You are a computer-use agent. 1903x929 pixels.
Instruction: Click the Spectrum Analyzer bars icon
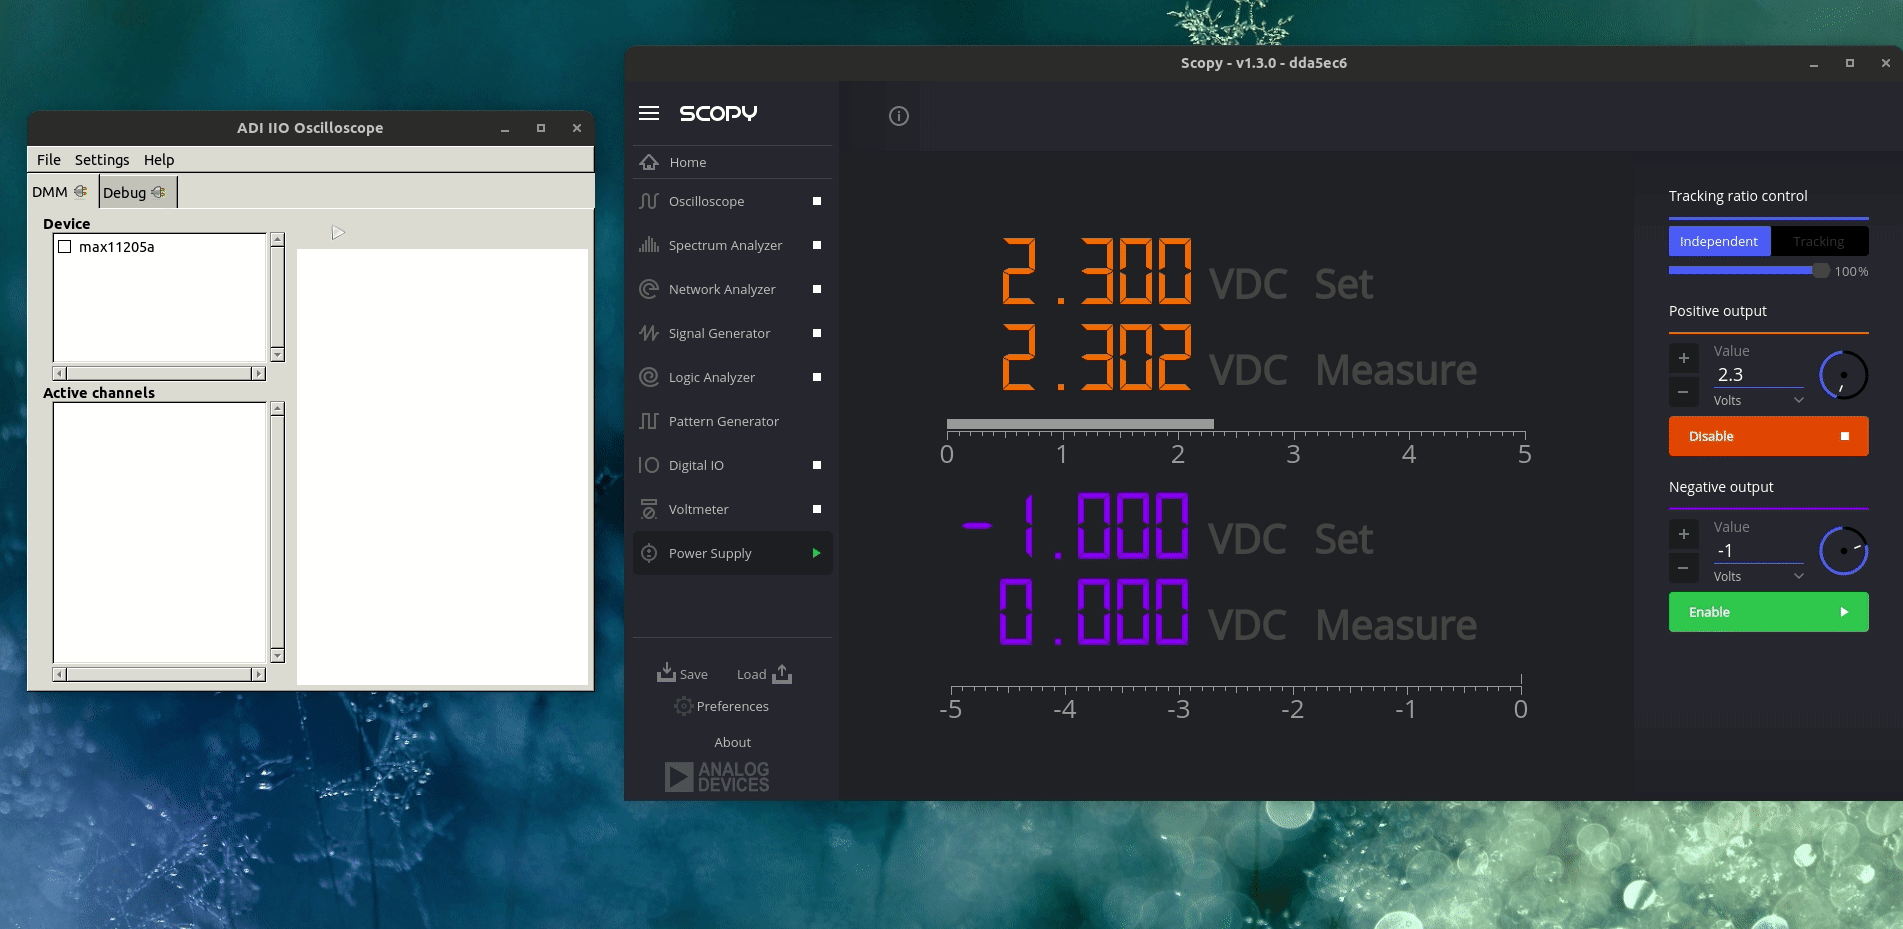click(x=649, y=245)
